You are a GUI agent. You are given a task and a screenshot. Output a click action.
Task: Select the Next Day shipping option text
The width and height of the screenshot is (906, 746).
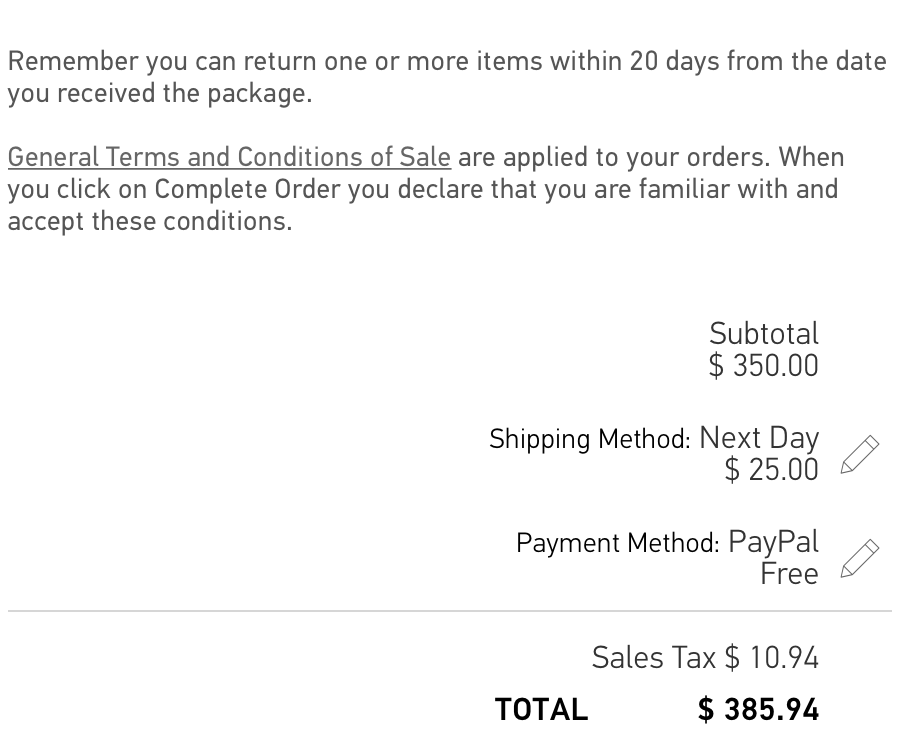pos(759,437)
